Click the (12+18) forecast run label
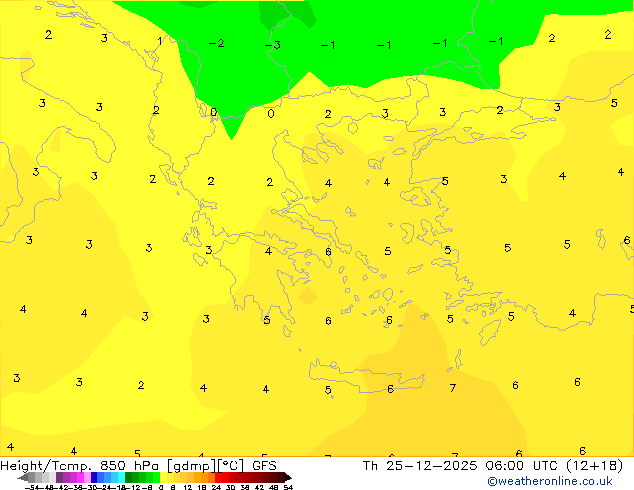 [594, 466]
